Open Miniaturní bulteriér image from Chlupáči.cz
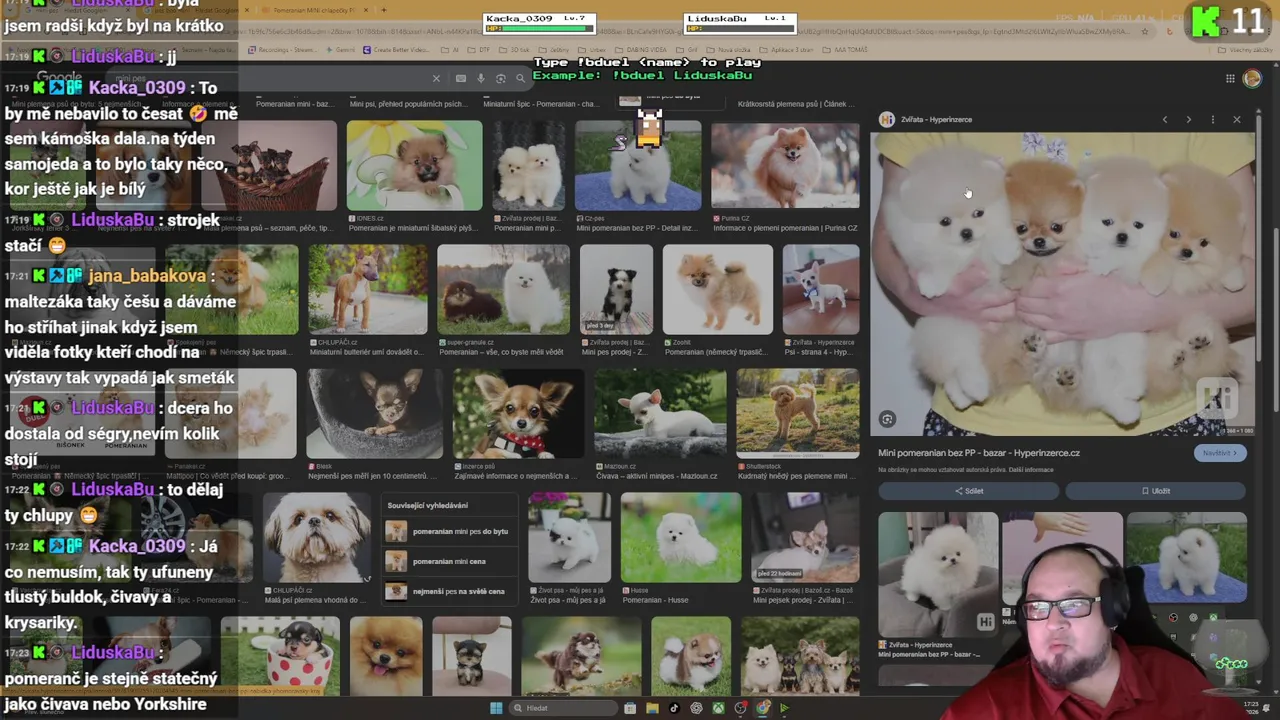This screenshot has height=720, width=1280. pyautogui.click(x=367, y=289)
